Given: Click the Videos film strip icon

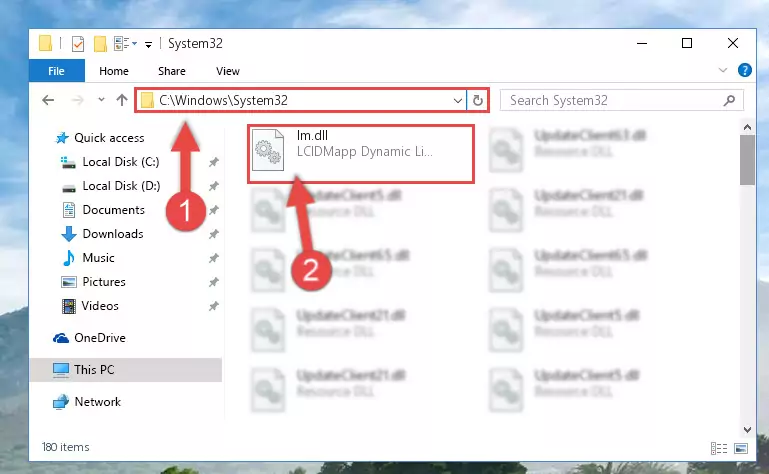Looking at the screenshot, I should [x=69, y=306].
